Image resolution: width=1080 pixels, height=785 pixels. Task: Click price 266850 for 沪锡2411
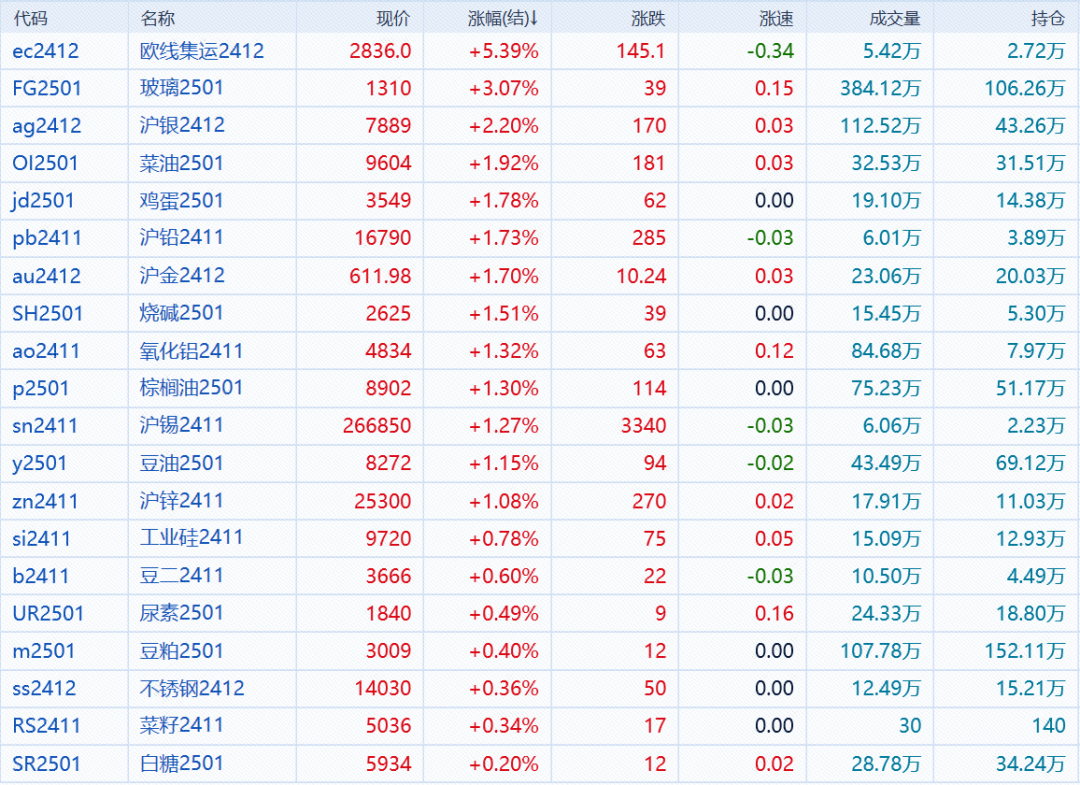click(x=377, y=426)
